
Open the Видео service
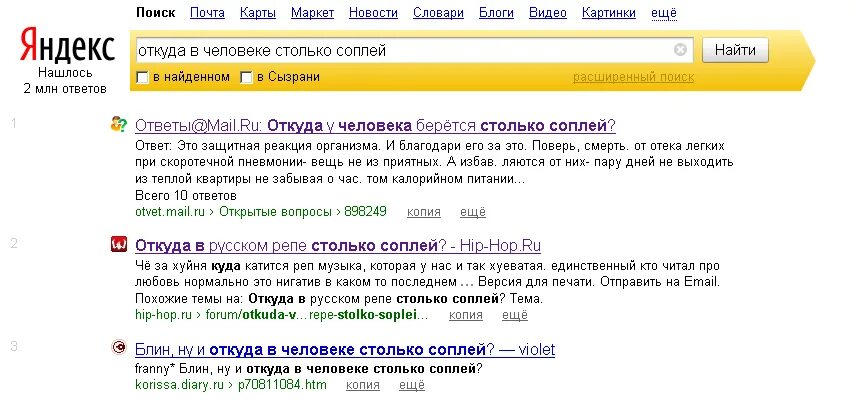point(548,13)
